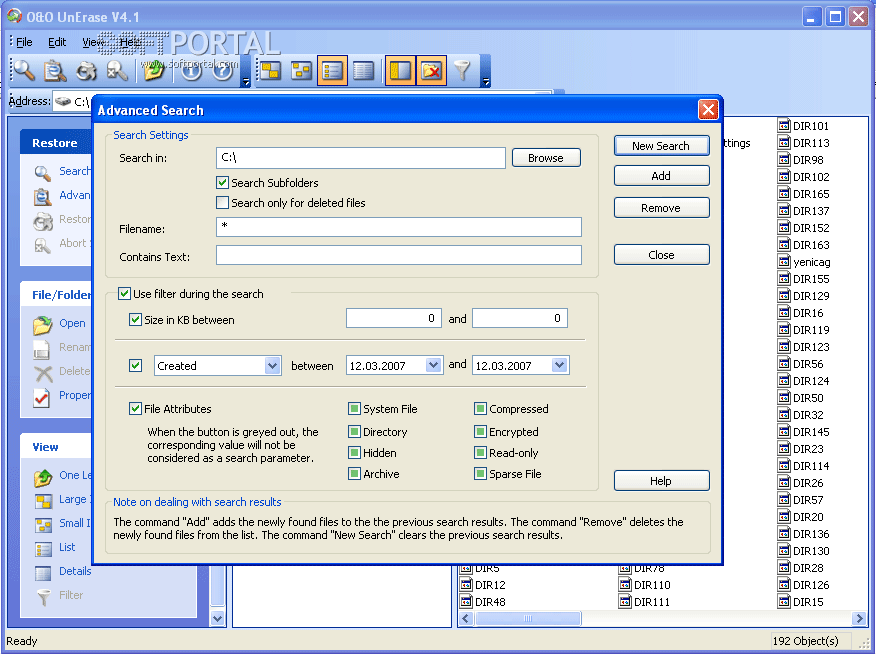Open the Edit menu
This screenshot has height=655, width=876.
(x=57, y=42)
